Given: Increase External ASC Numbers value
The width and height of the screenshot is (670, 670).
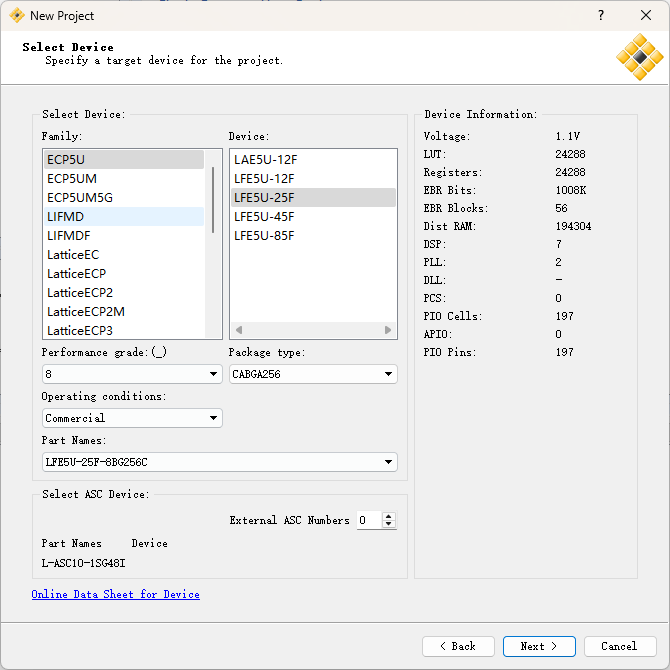Looking at the screenshot, I should (x=388, y=516).
